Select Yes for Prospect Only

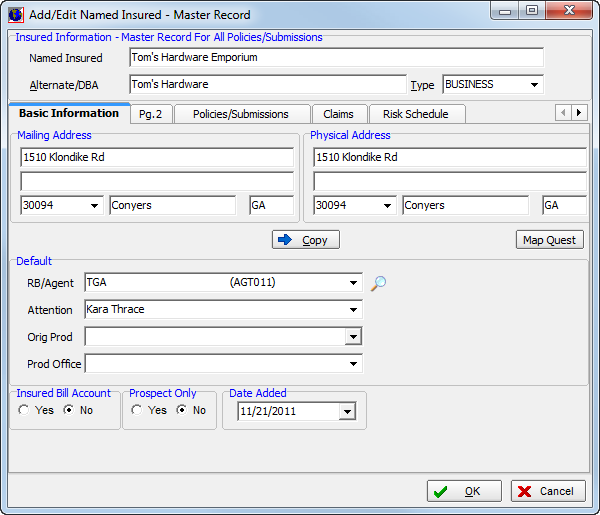(136, 410)
